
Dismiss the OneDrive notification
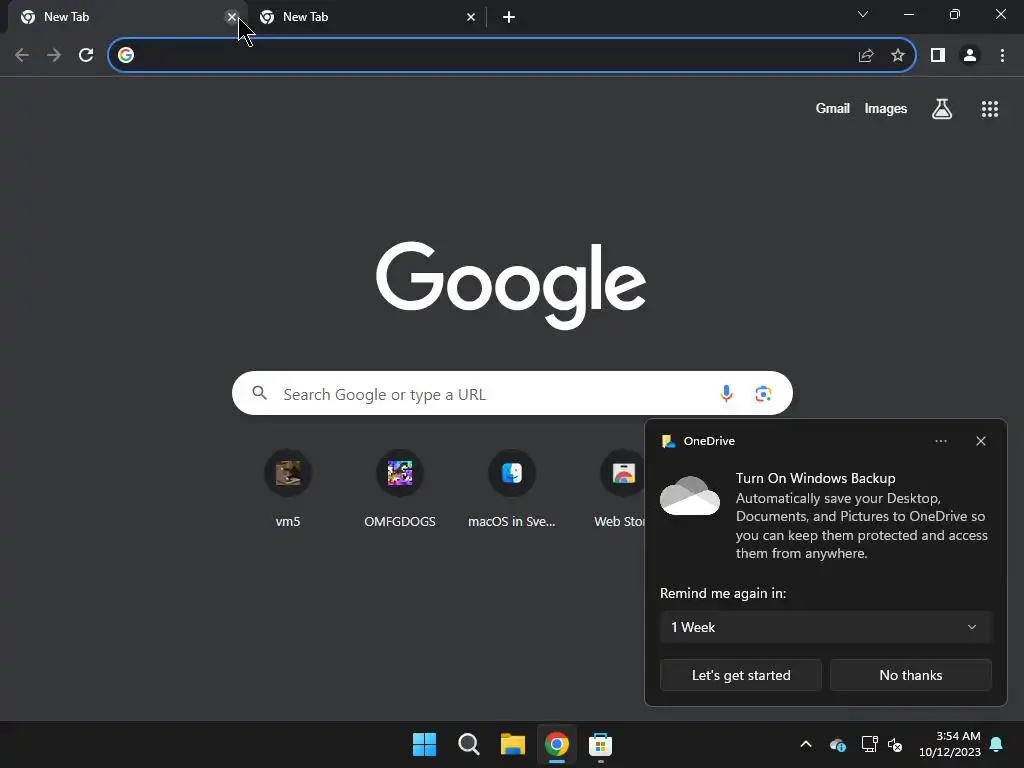(x=980, y=441)
